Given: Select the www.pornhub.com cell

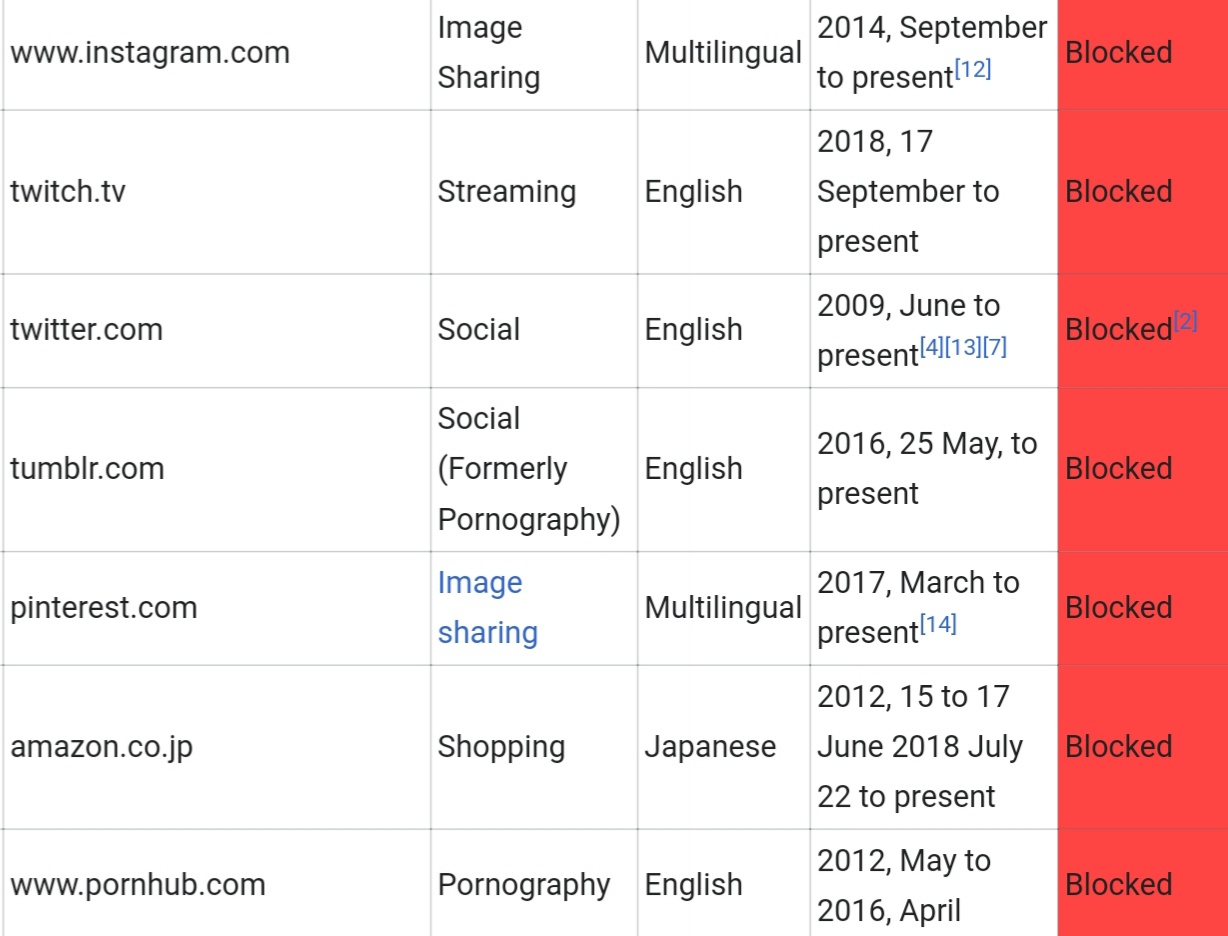Looking at the screenshot, I should click(217, 884).
